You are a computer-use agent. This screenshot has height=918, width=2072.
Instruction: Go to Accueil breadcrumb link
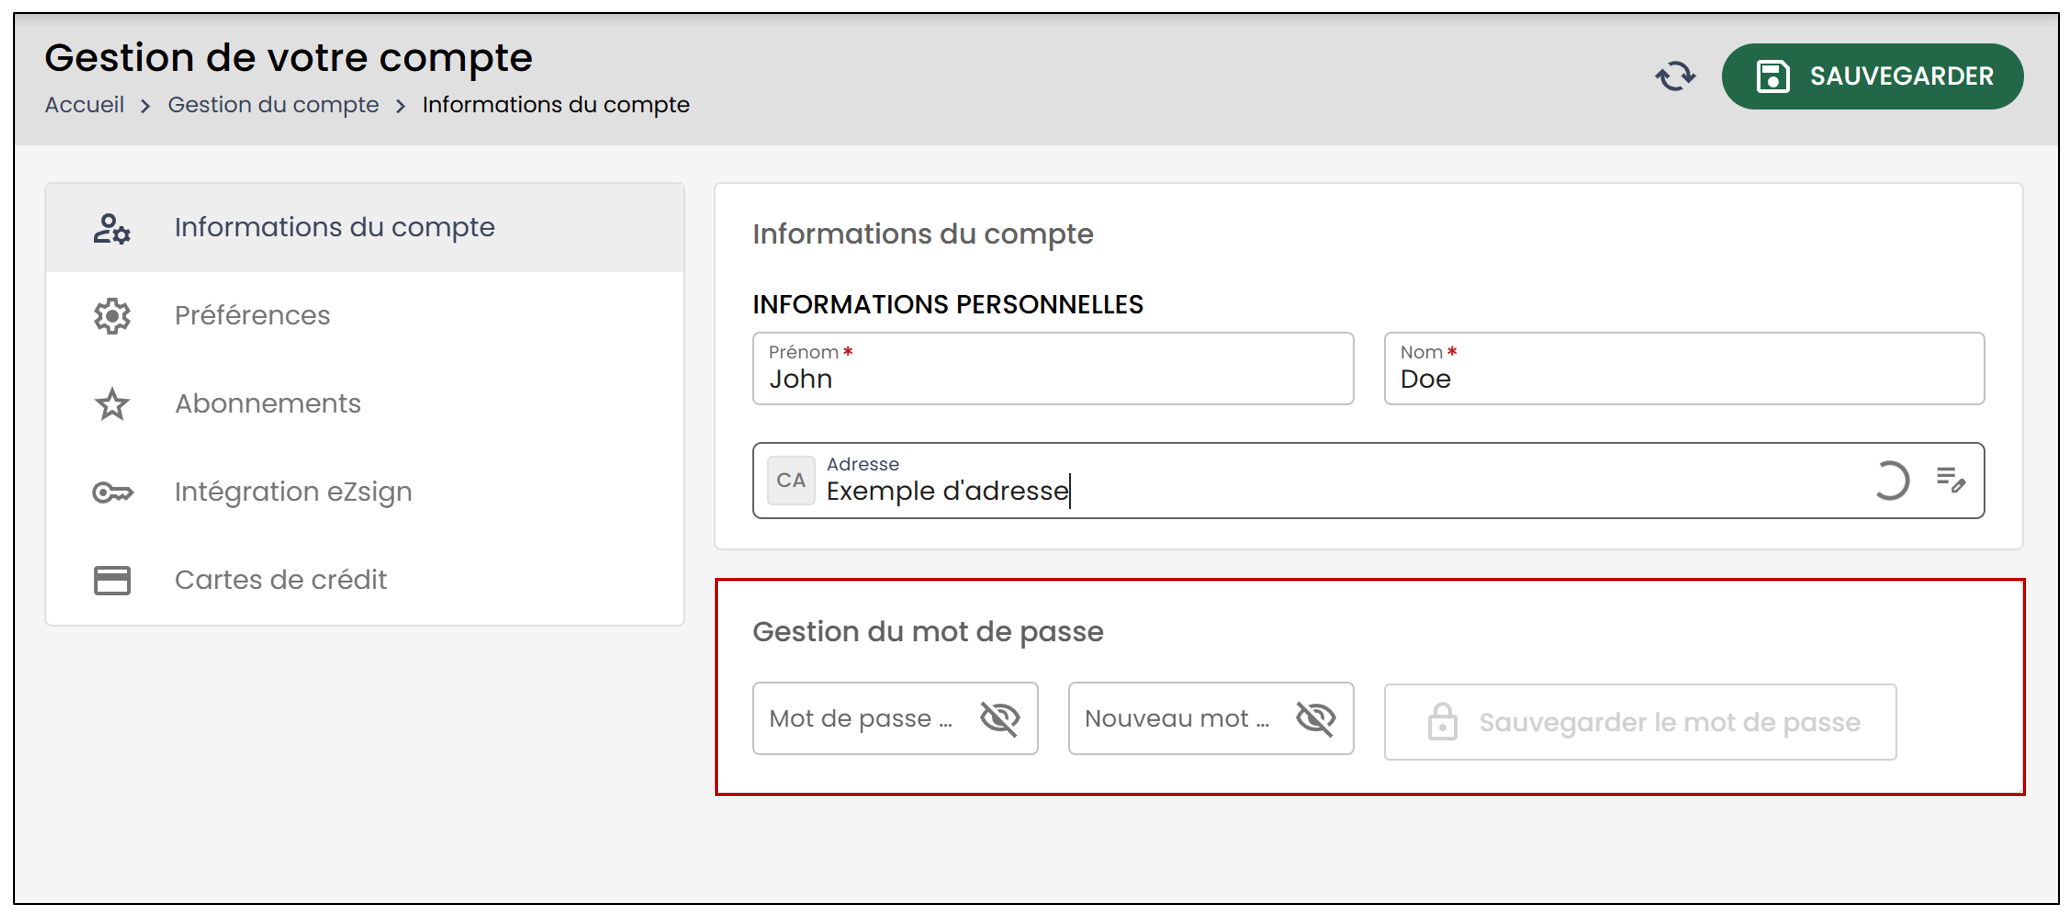coord(85,105)
